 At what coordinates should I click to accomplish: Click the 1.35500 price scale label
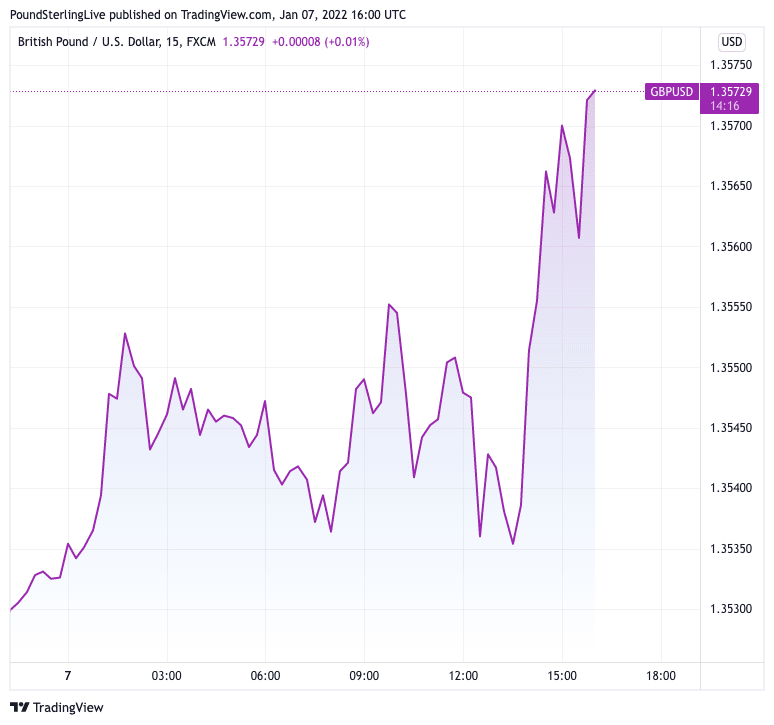(730, 368)
